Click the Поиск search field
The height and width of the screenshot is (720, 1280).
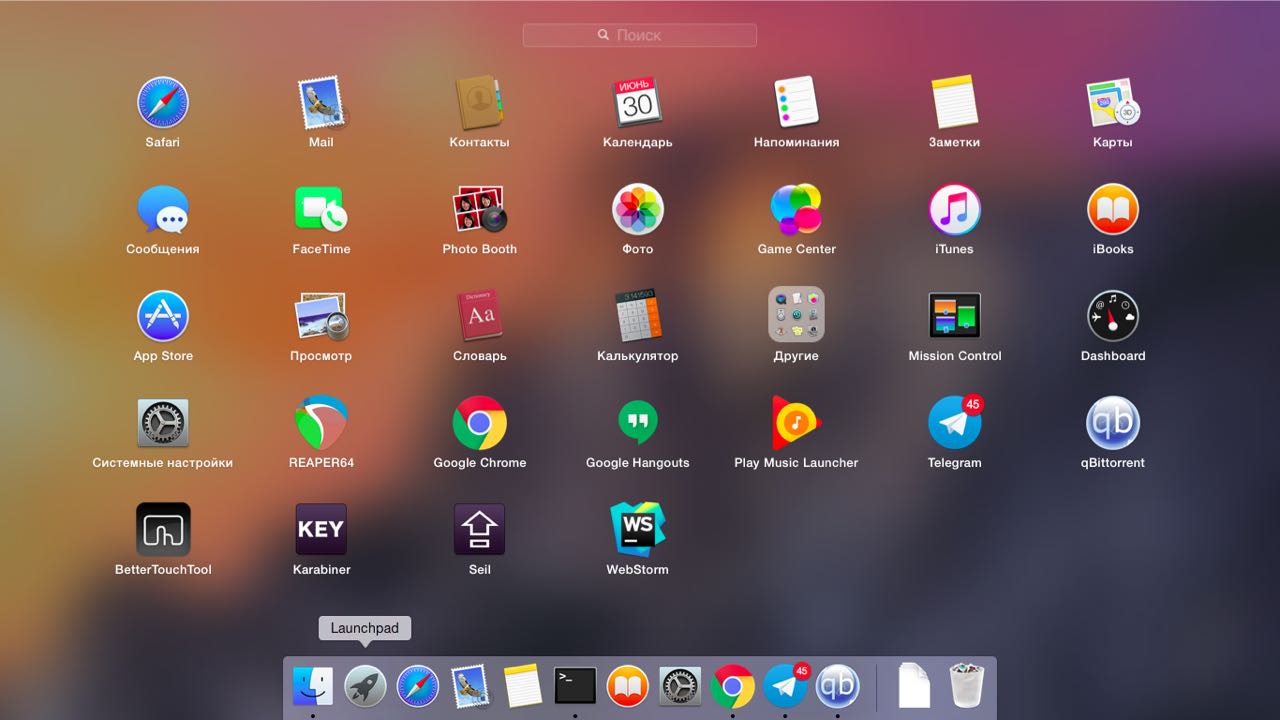640,35
